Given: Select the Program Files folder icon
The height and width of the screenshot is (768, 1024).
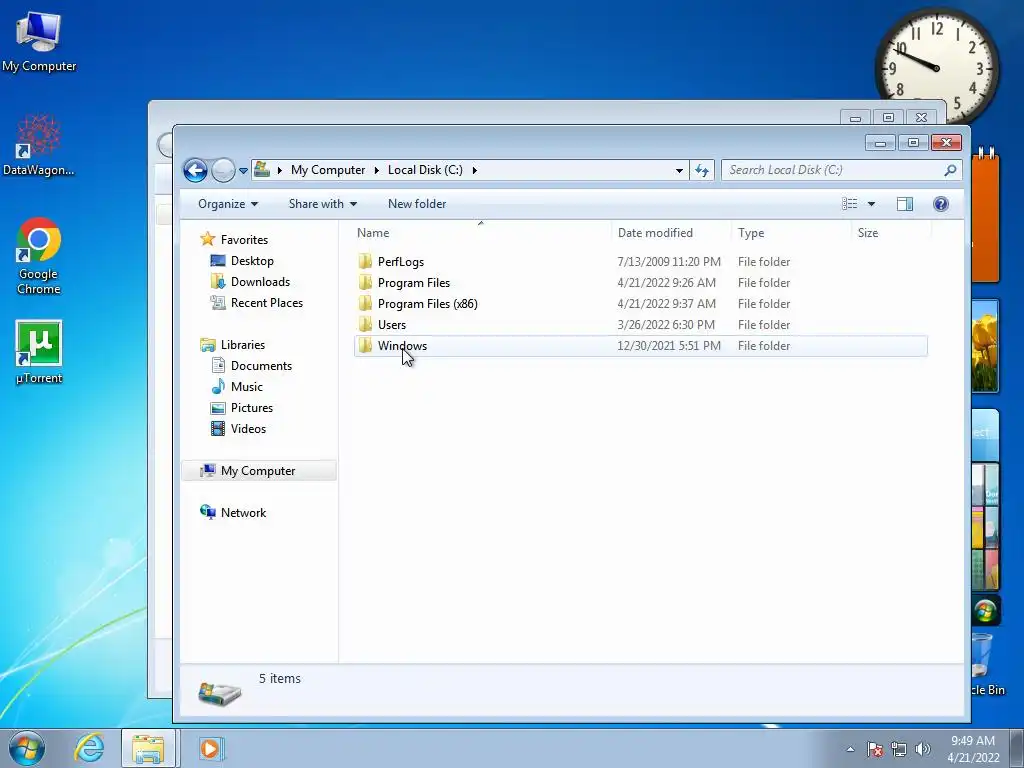Looking at the screenshot, I should coord(365,283).
